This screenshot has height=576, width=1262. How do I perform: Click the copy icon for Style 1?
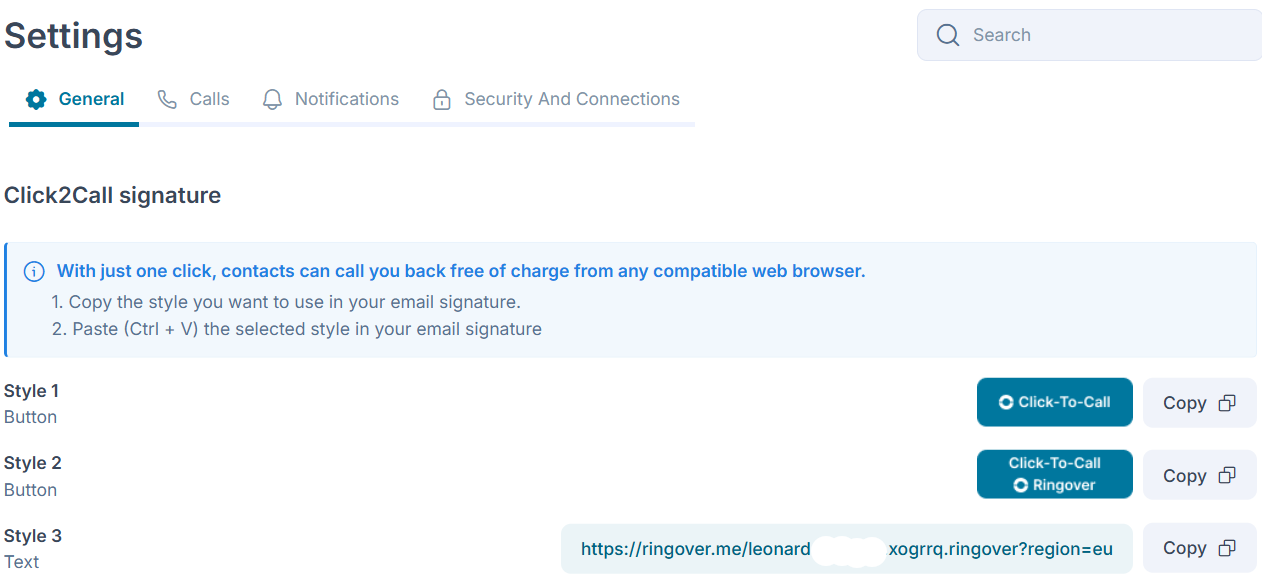click(x=1227, y=403)
